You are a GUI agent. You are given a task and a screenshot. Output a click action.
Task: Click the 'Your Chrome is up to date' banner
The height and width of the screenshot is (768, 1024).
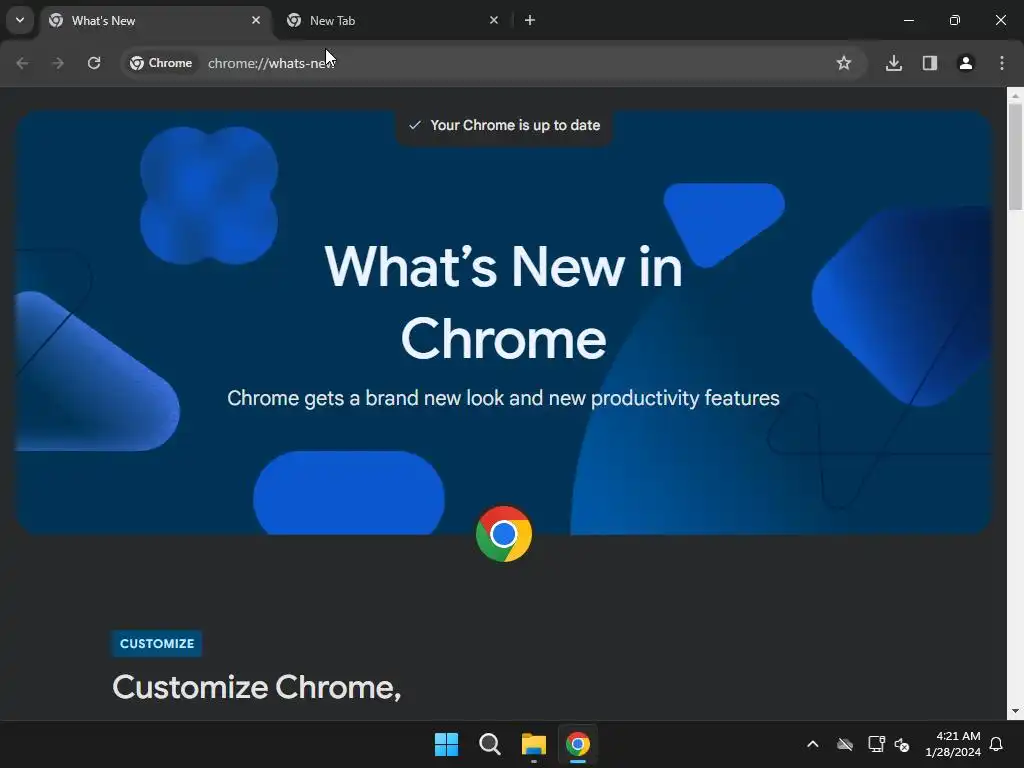coord(504,125)
